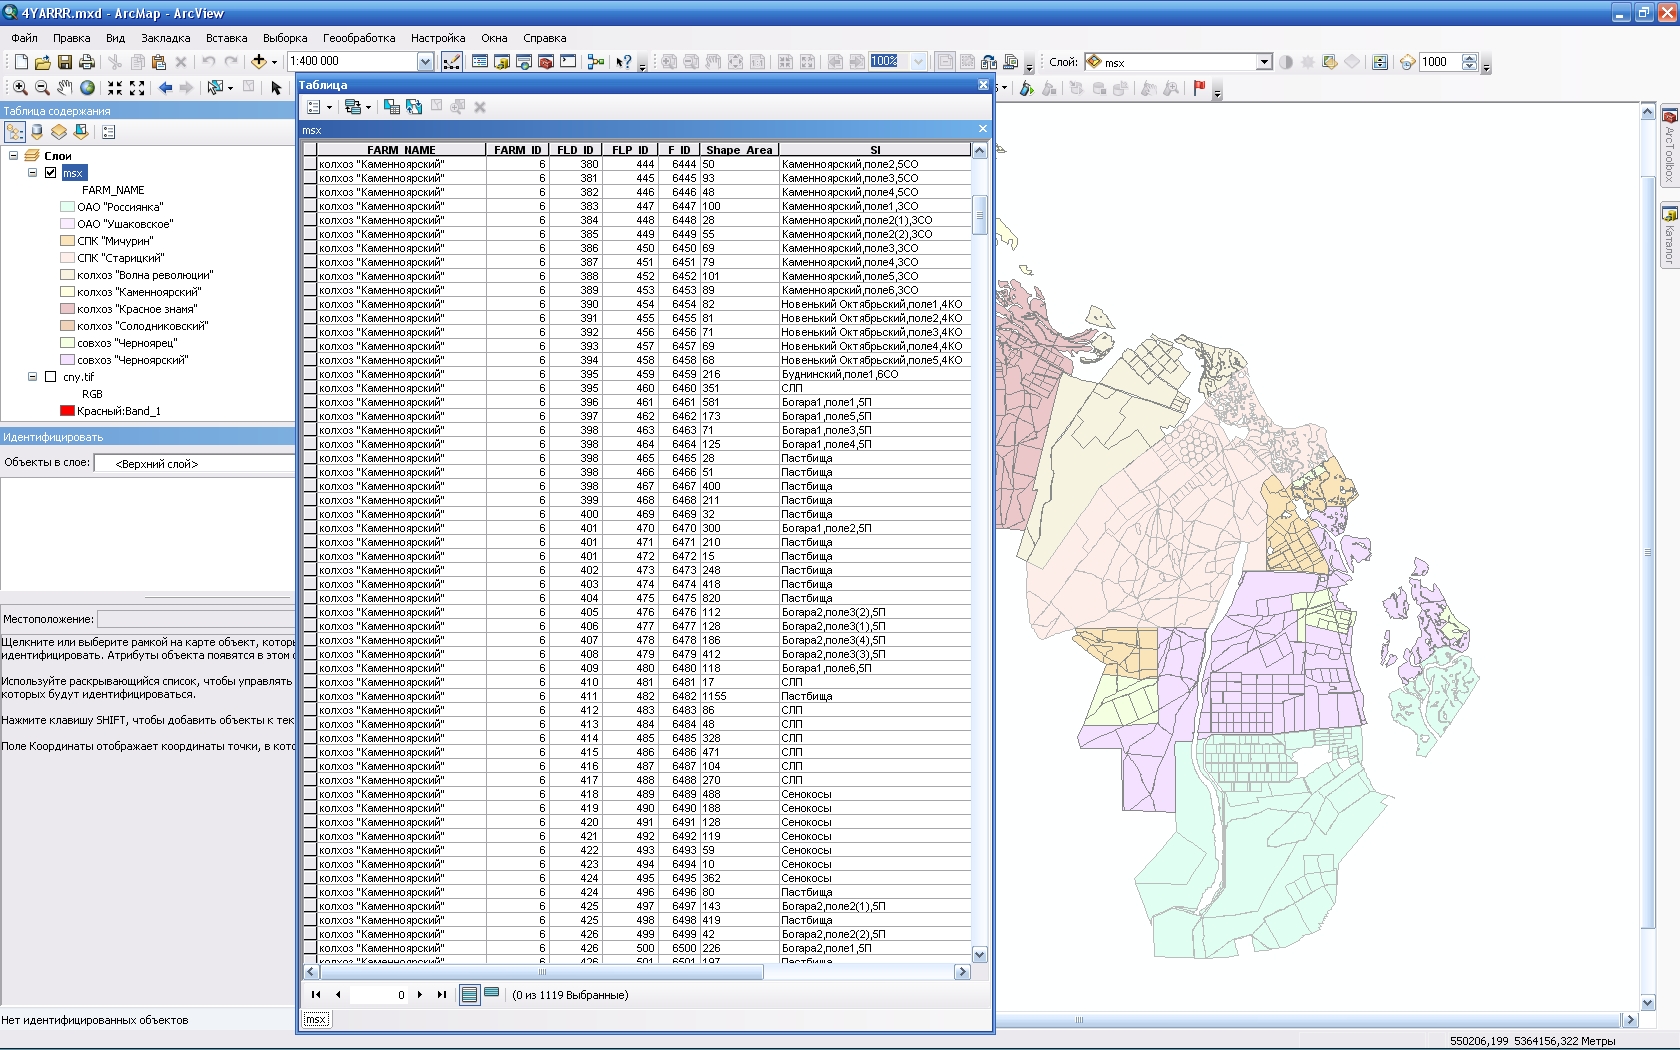1680x1050 pixels.
Task: Open the map scale 1:400 000 dropdown
Action: 425,62
